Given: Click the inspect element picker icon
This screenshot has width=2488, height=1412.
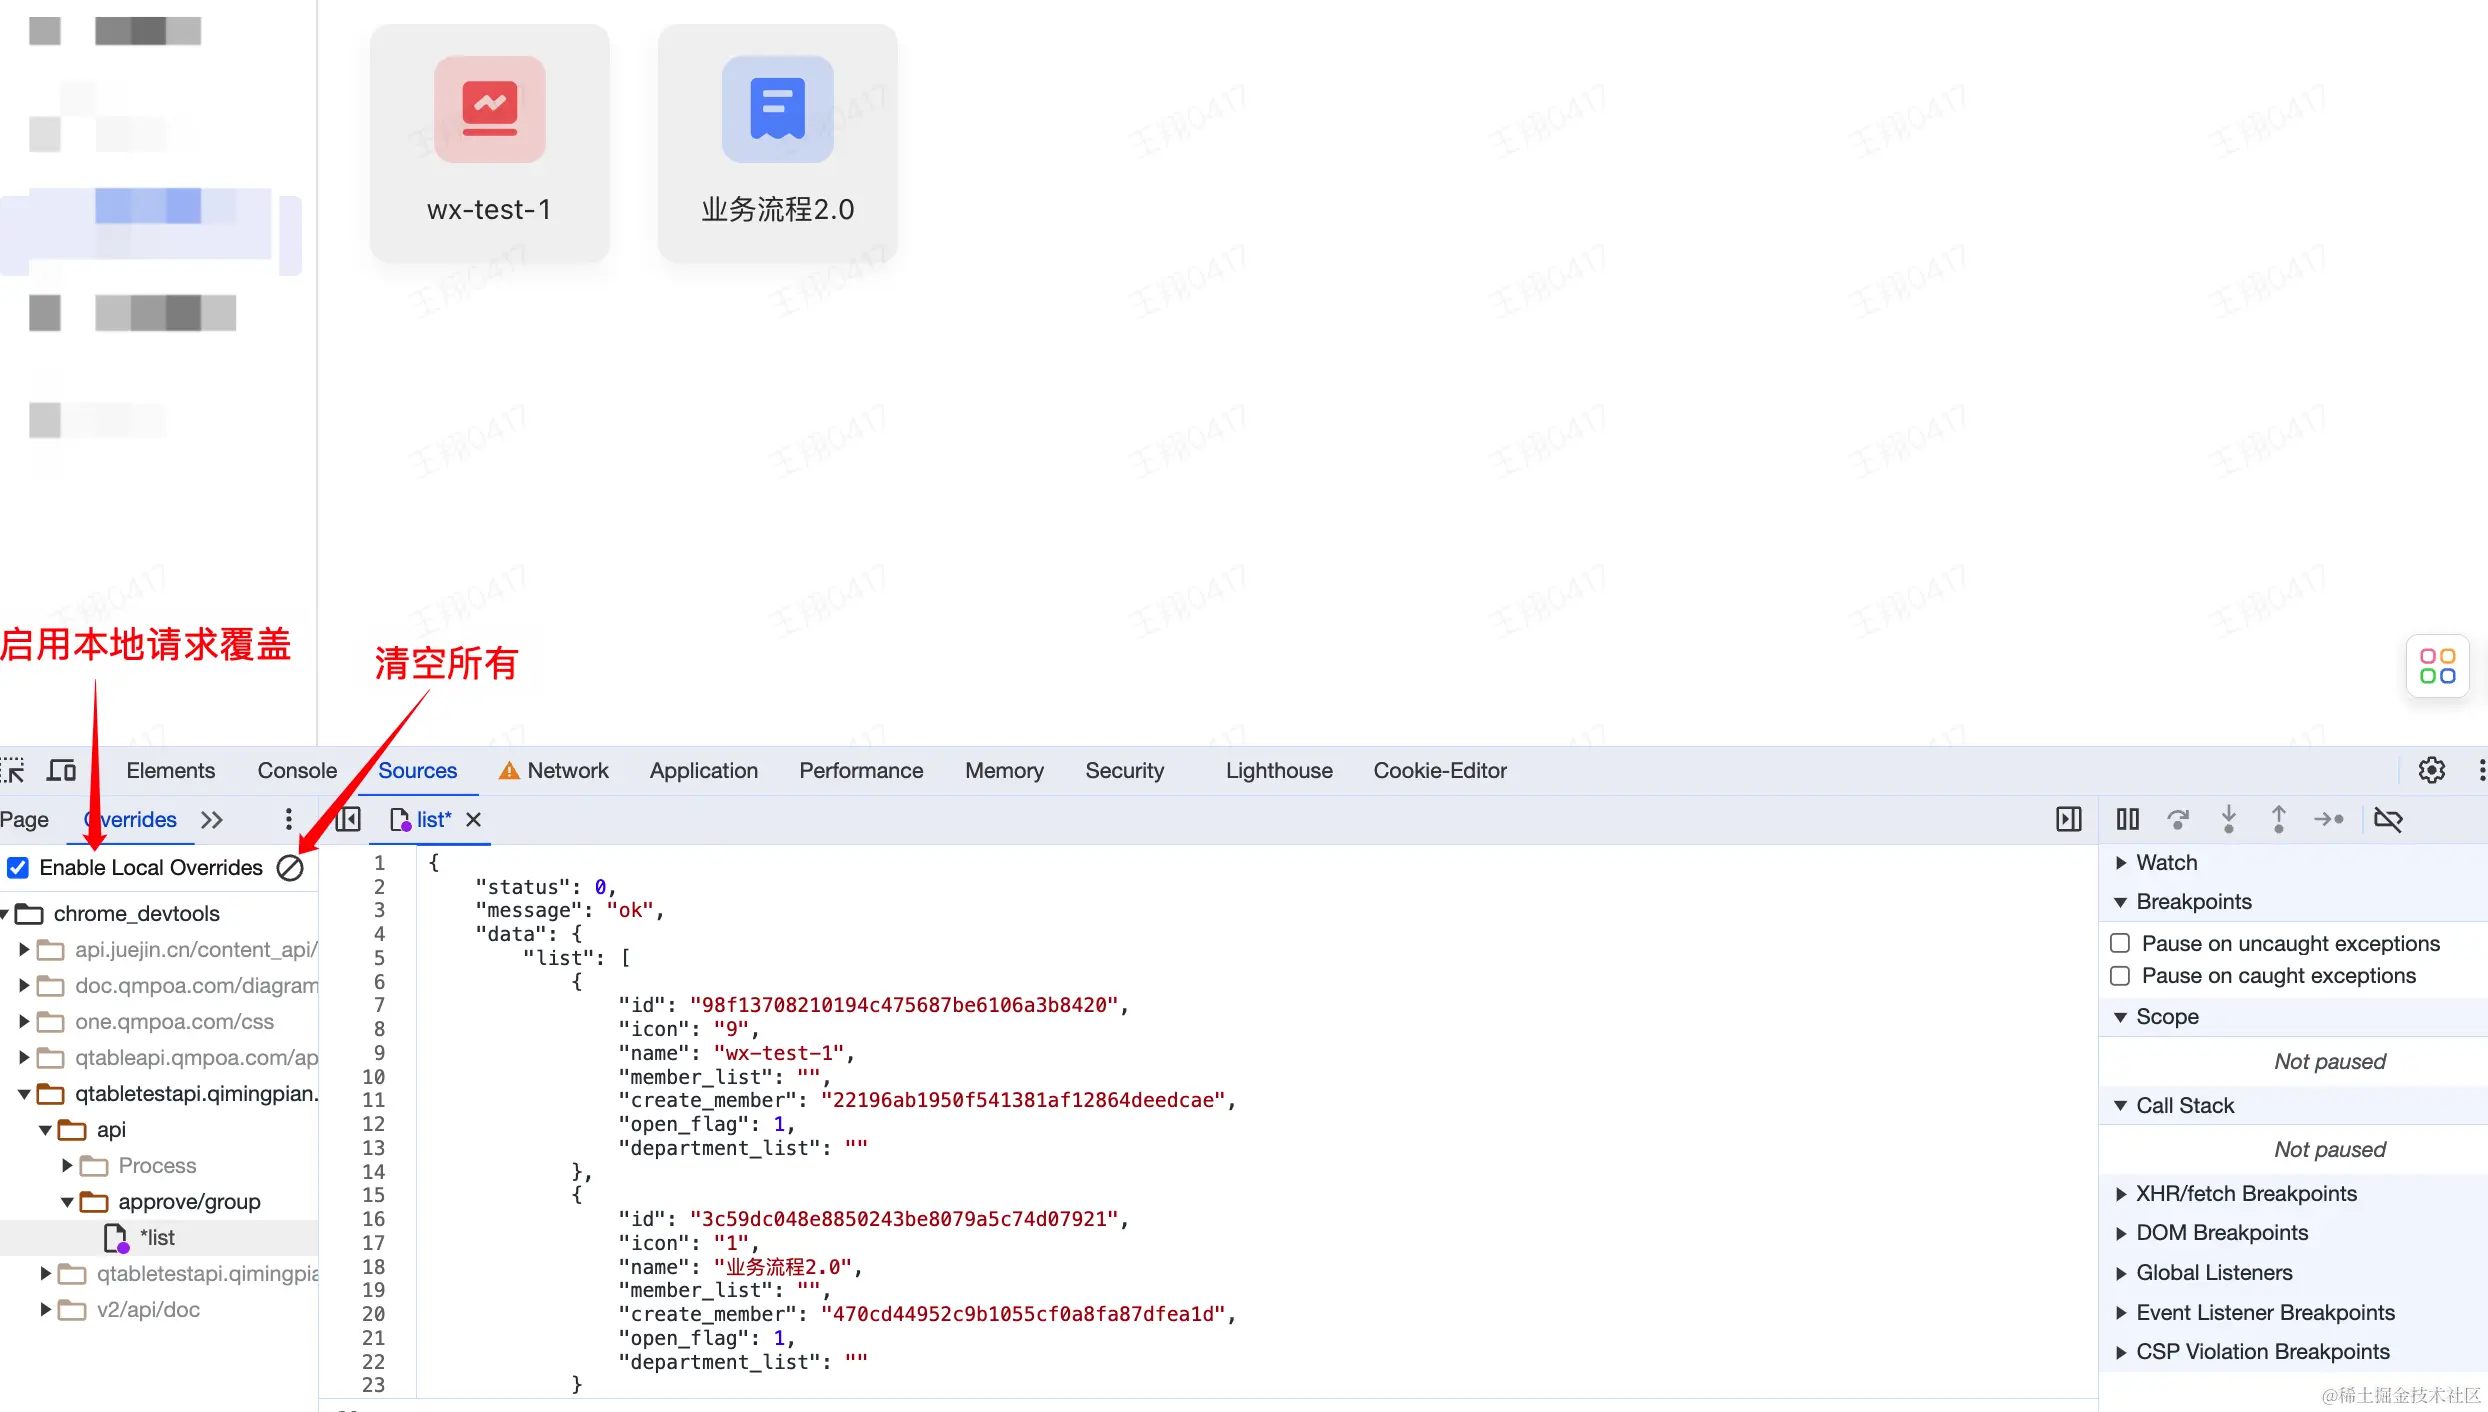Looking at the screenshot, I should (x=14, y=770).
